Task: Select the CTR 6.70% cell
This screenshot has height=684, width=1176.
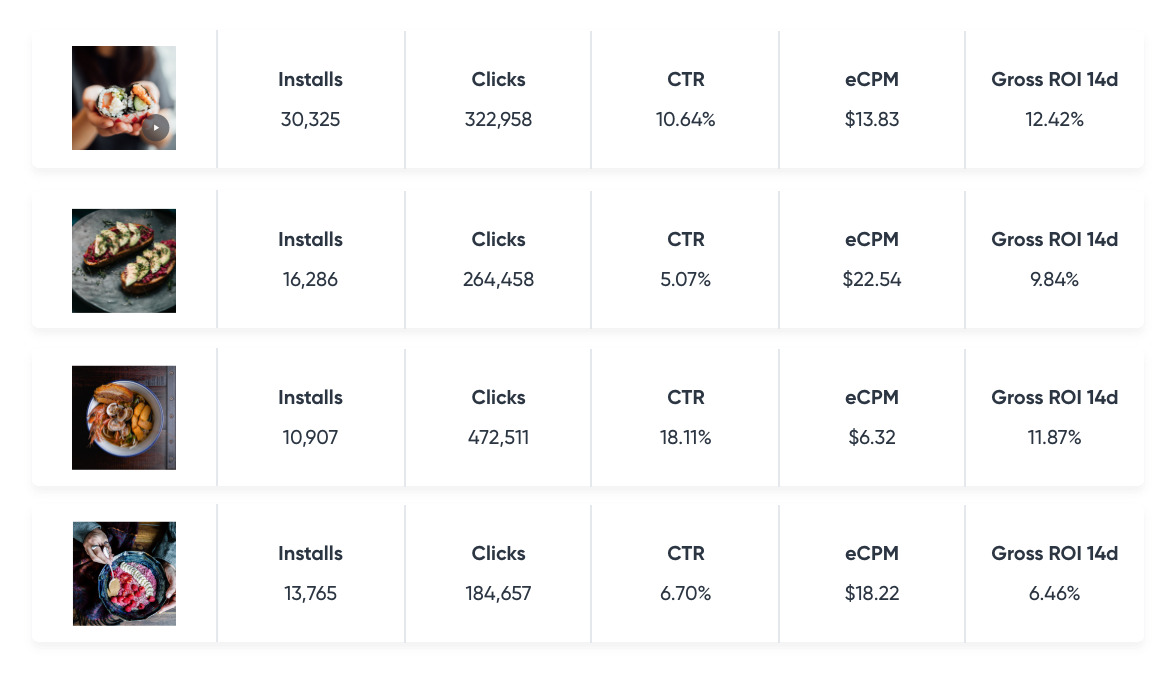Action: [686, 573]
